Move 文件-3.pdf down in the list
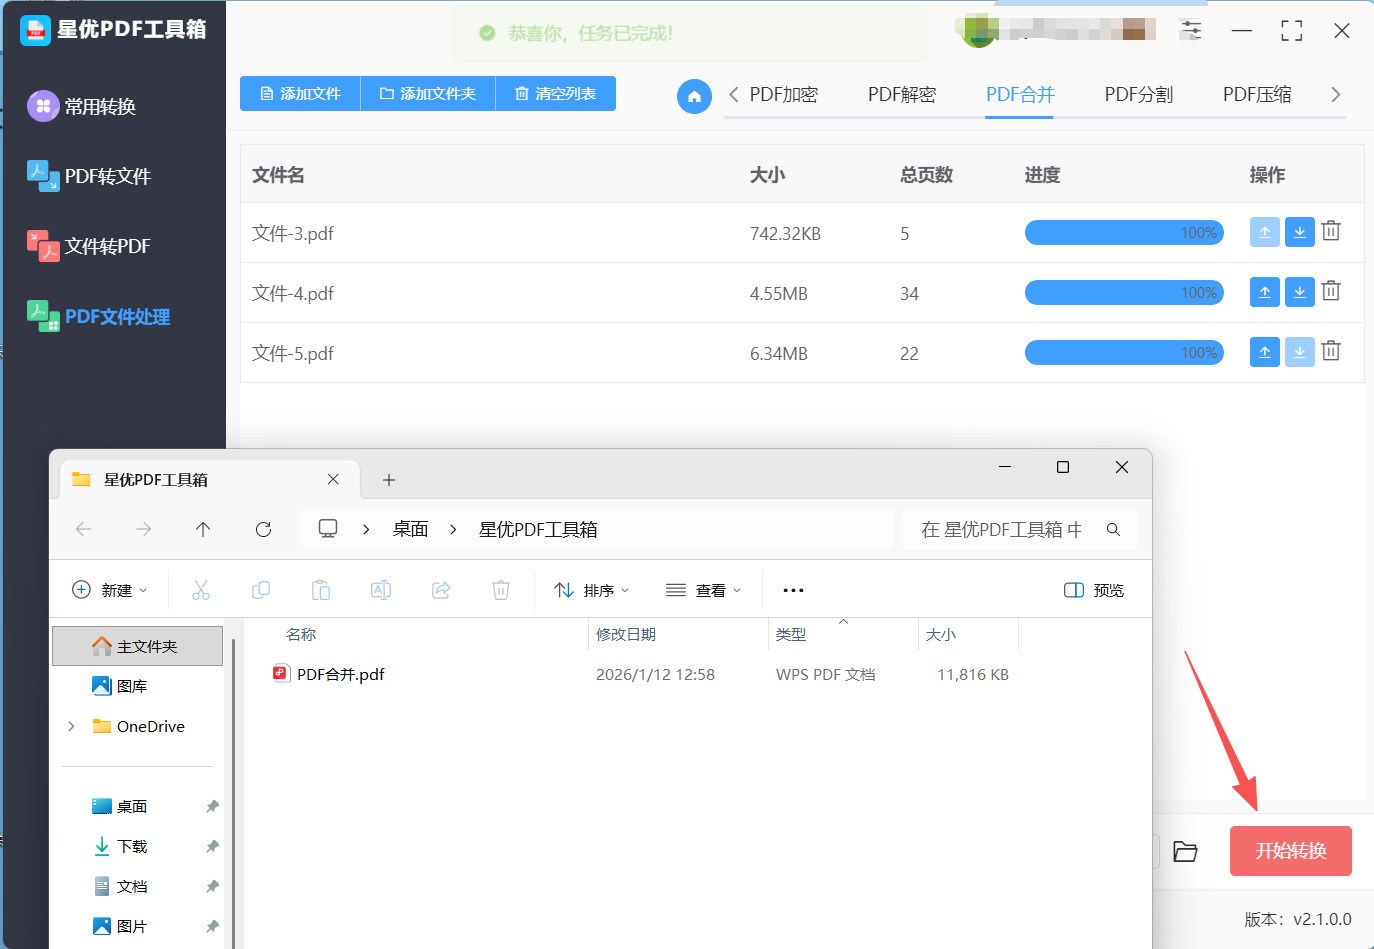The image size is (1374, 949). (x=1299, y=232)
